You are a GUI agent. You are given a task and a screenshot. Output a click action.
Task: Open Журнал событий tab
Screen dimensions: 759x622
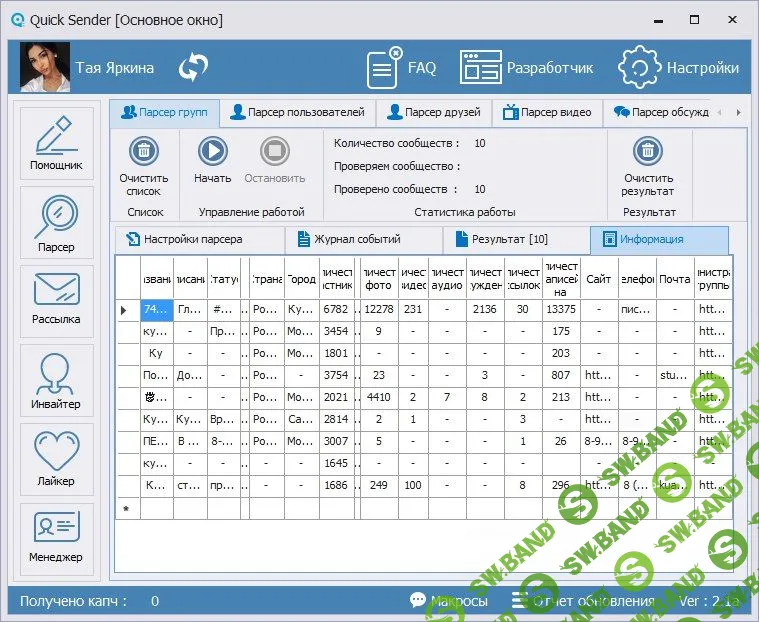click(364, 239)
